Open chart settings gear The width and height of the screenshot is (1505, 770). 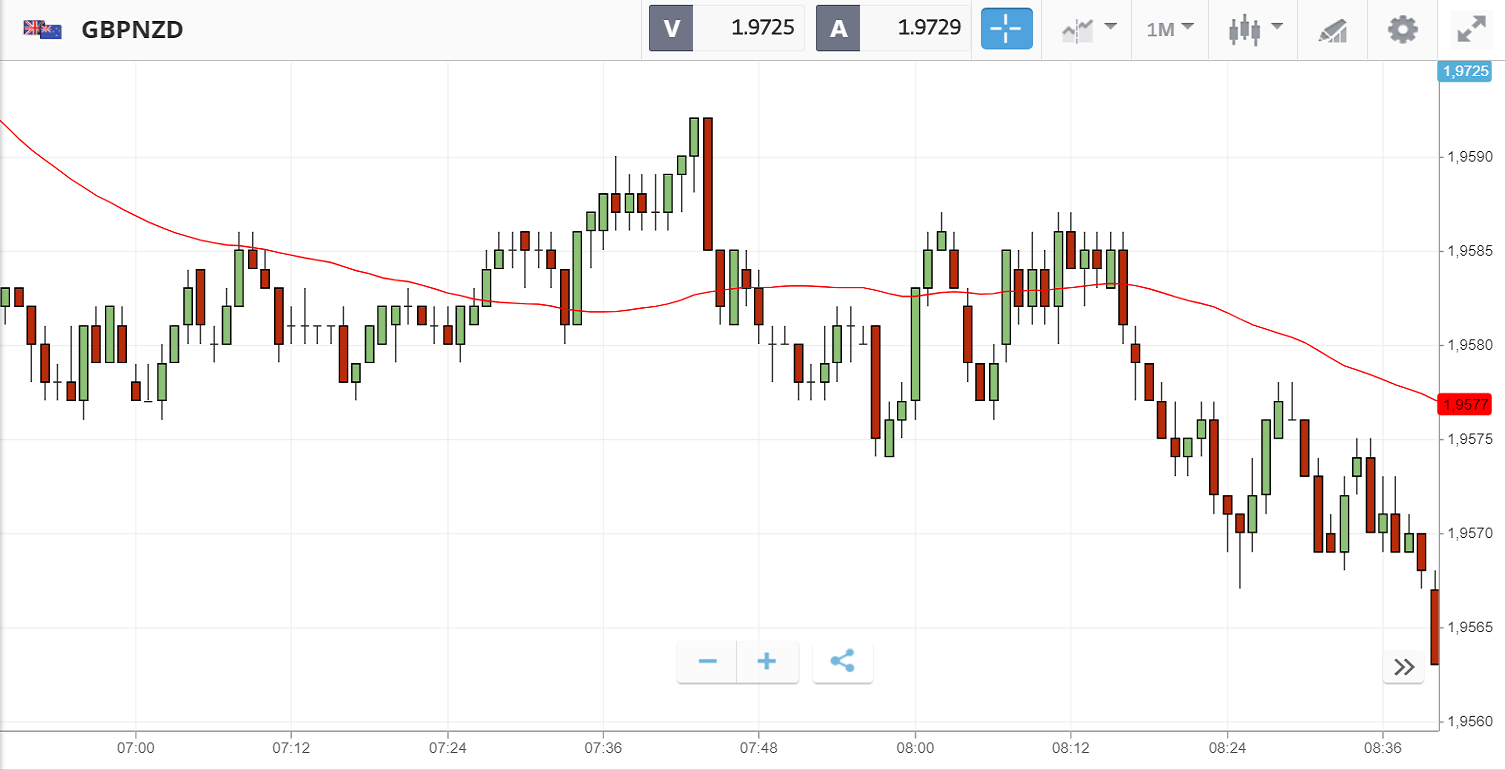point(1403,29)
